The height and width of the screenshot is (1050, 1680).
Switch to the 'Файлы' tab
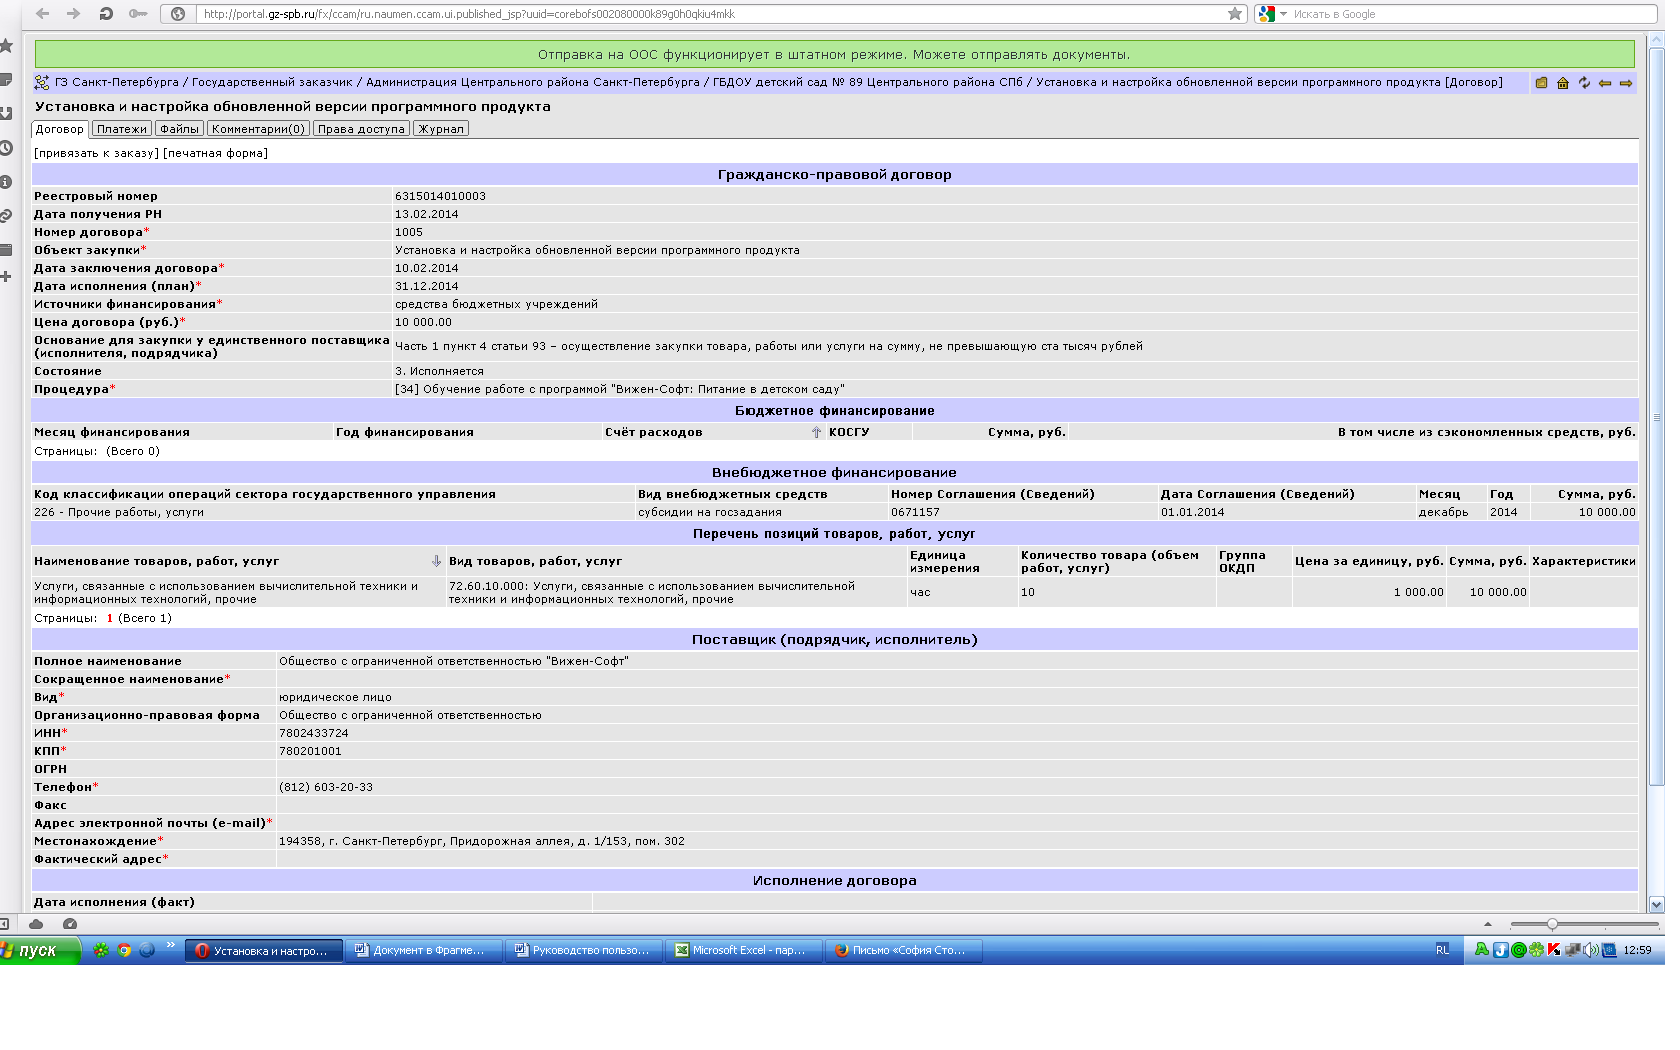(180, 129)
